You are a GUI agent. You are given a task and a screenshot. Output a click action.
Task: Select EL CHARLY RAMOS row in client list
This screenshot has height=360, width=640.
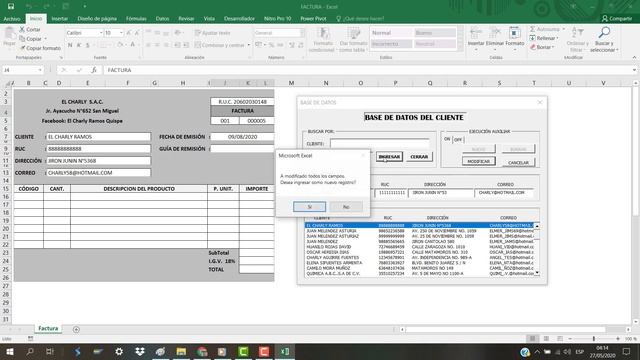click(420, 225)
